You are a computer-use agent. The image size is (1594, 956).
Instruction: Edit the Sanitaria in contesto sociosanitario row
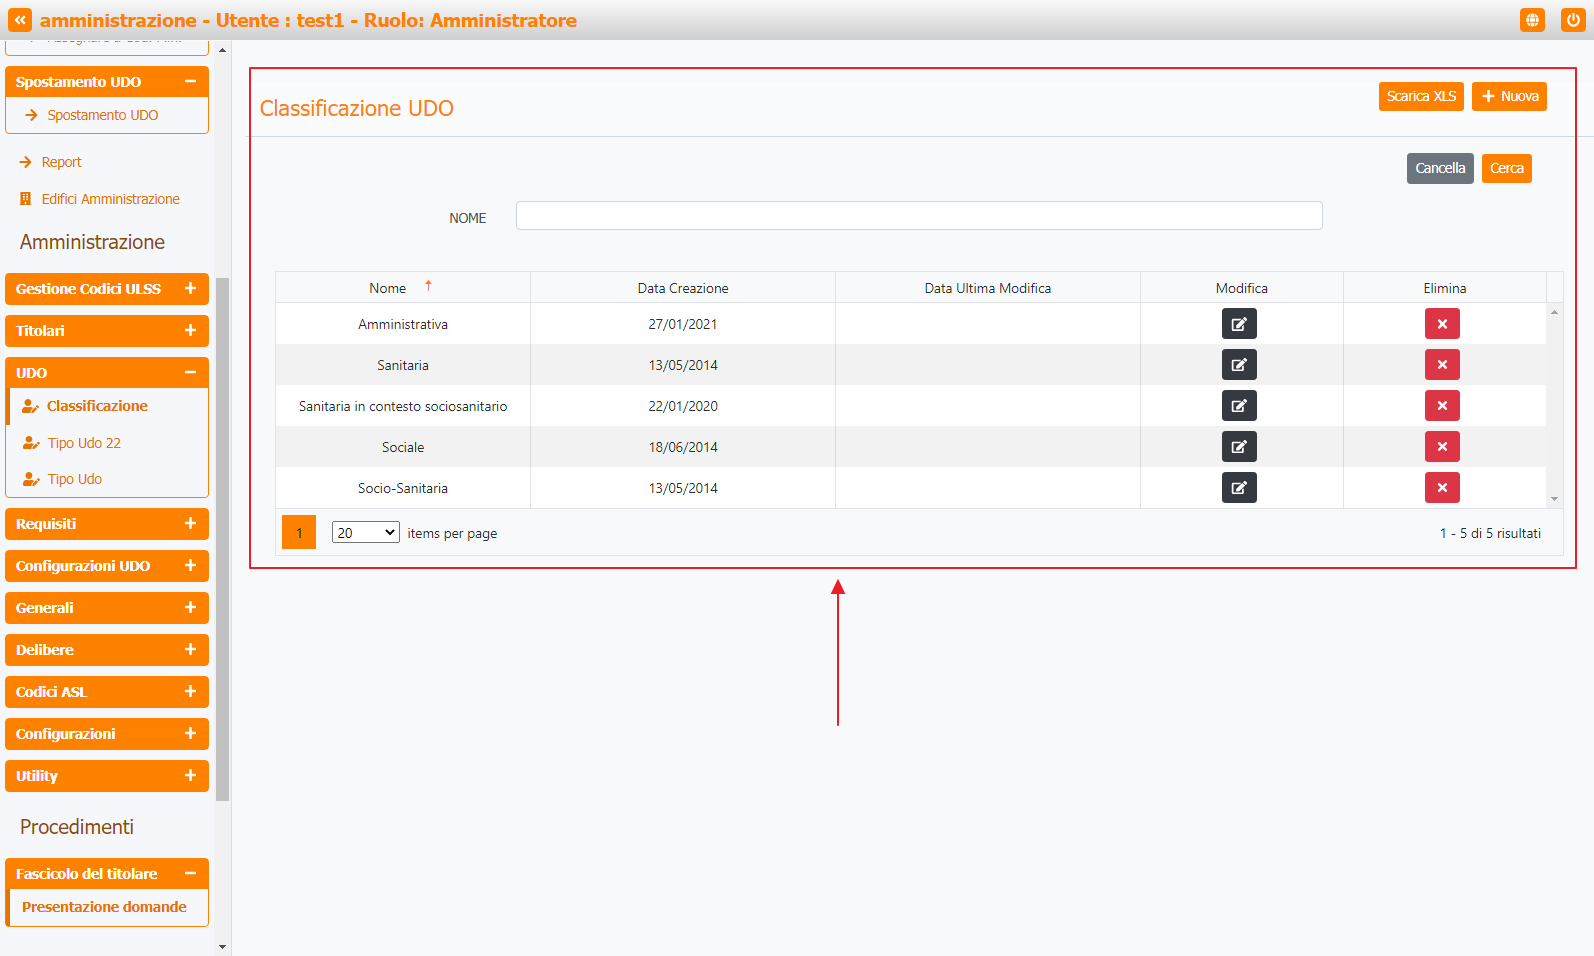(1239, 406)
